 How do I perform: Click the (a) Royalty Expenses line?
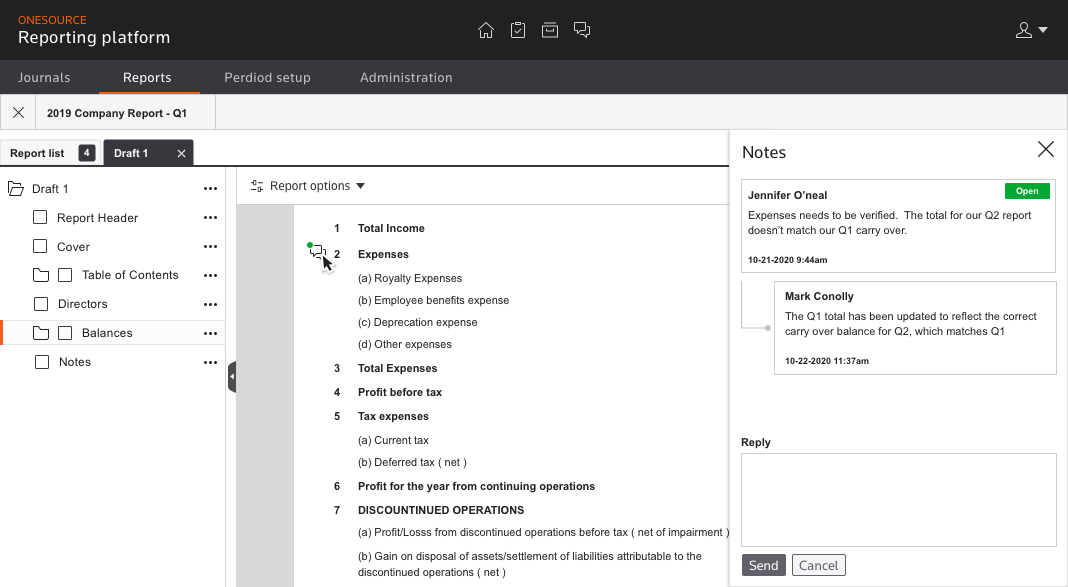pyautogui.click(x=410, y=278)
